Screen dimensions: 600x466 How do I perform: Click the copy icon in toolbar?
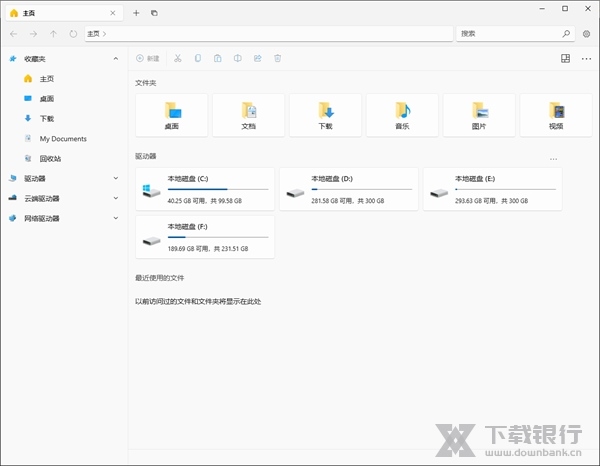point(198,58)
